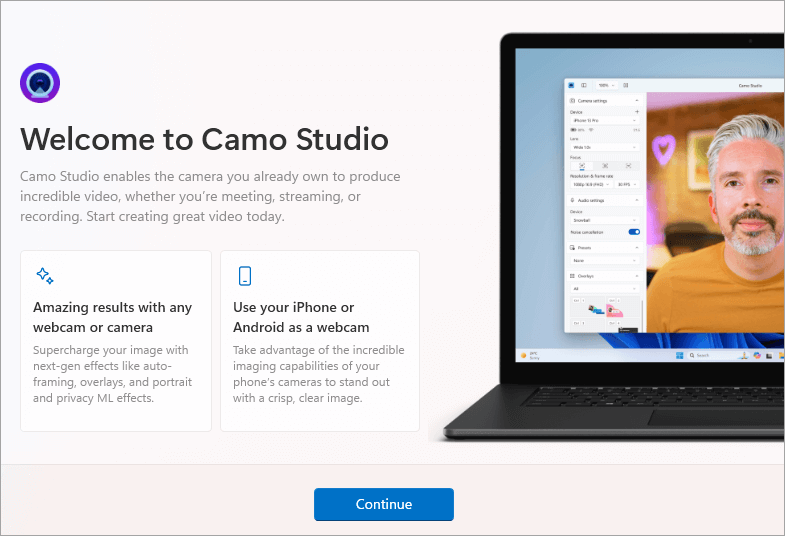The image size is (785, 536).
Task: Click the pink overlay thumbnail in Overlays
Action: 614,311
